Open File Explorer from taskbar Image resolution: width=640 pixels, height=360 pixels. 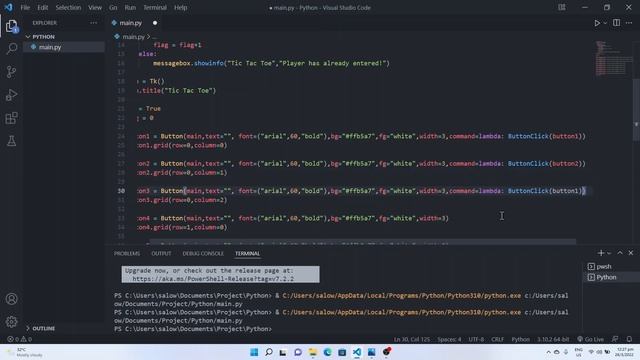point(313,352)
